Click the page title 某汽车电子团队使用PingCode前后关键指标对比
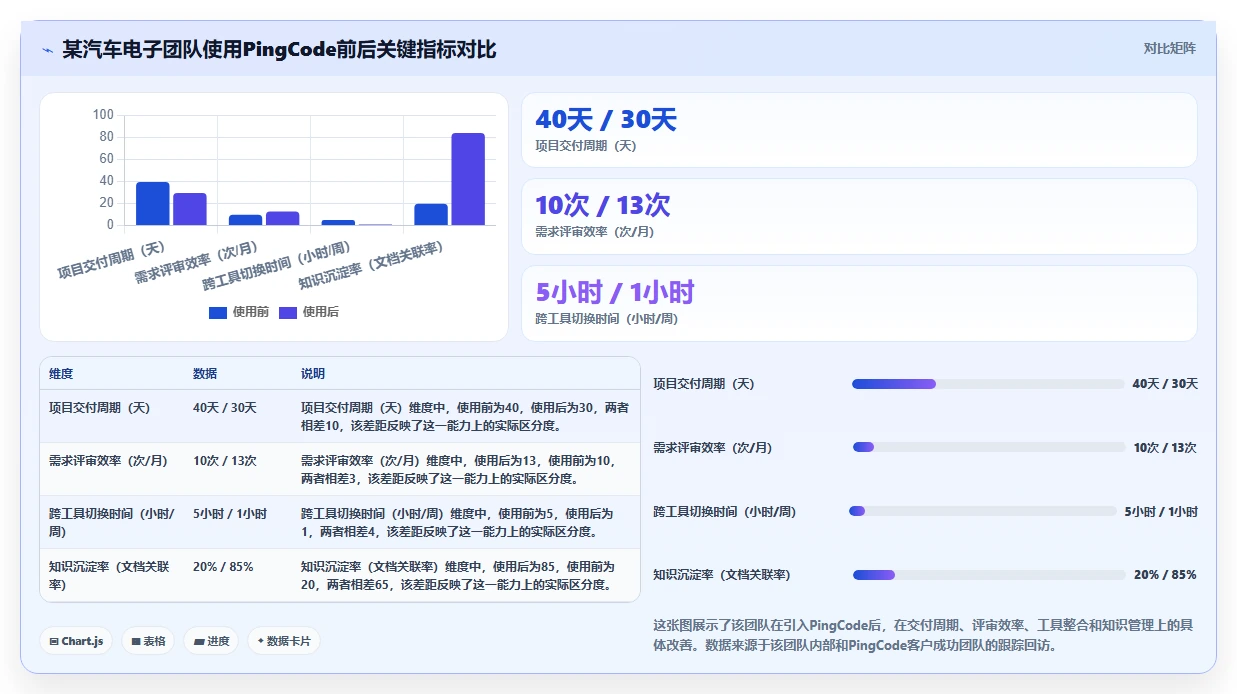1237x694 pixels. [279, 49]
